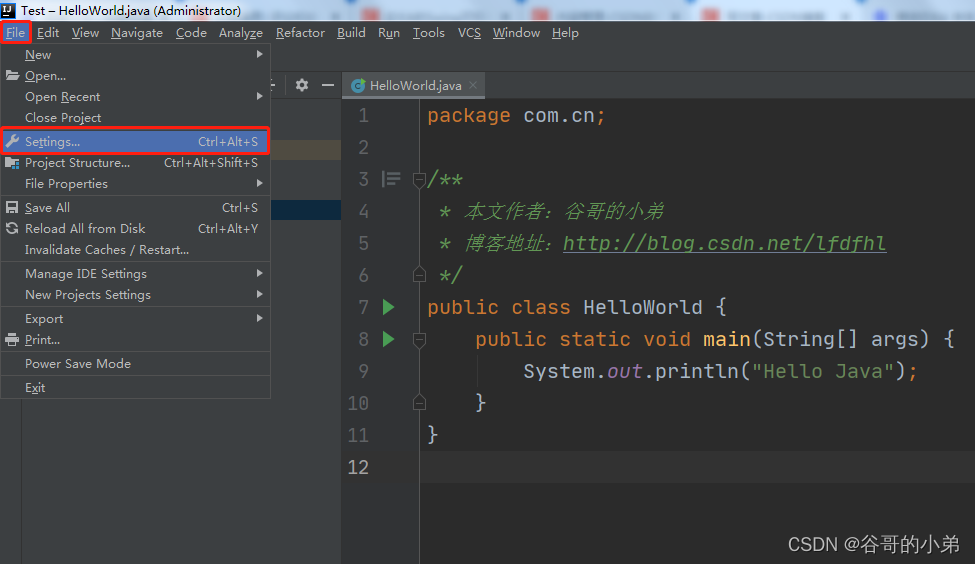Click the printer icon beside Print
Screen dimensions: 975x564
(12, 340)
